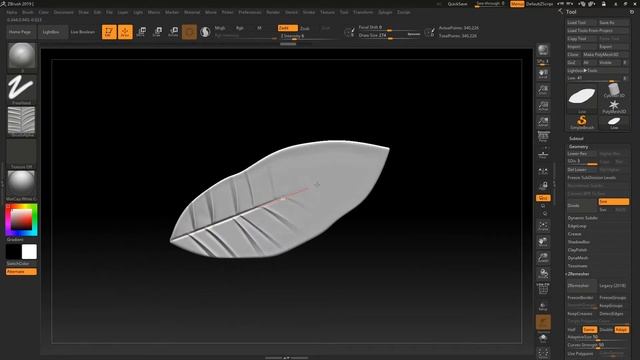Expand the EdgeLoop section

point(577,226)
